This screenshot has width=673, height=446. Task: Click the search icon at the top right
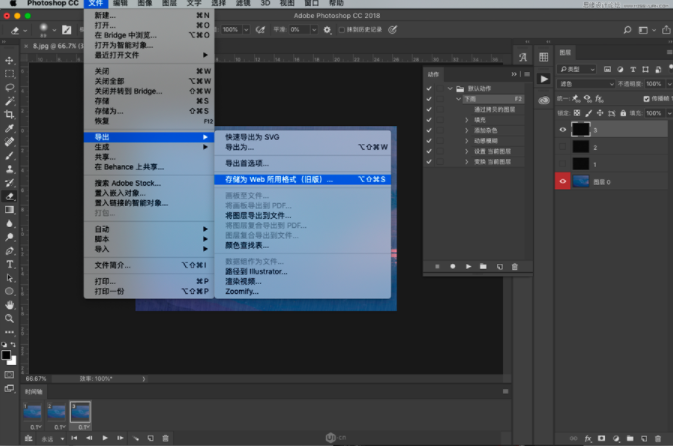(626, 30)
